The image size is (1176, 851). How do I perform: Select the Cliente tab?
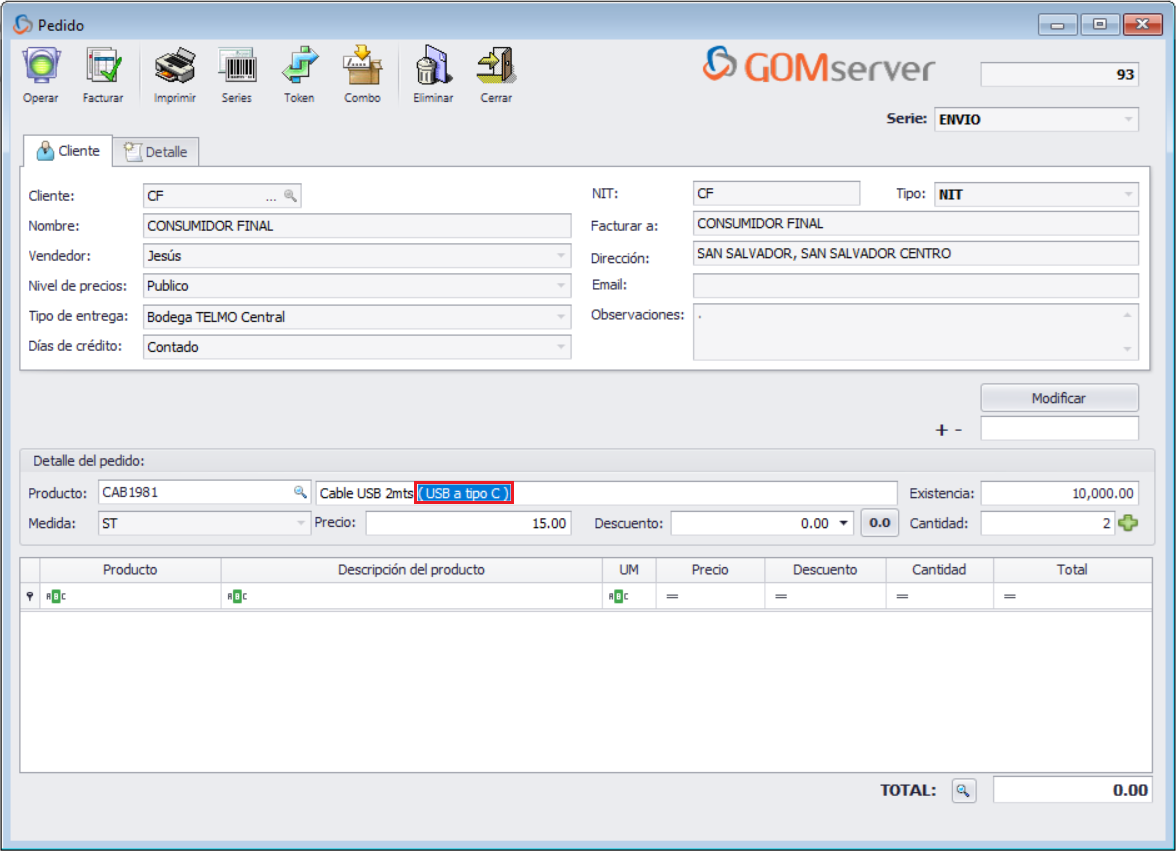[x=68, y=151]
